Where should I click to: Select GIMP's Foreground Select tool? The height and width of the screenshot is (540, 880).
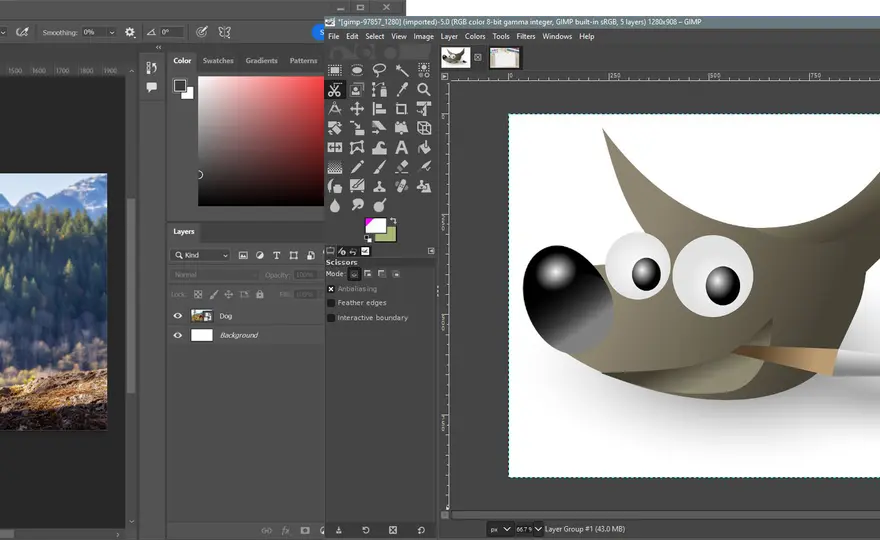point(357,90)
